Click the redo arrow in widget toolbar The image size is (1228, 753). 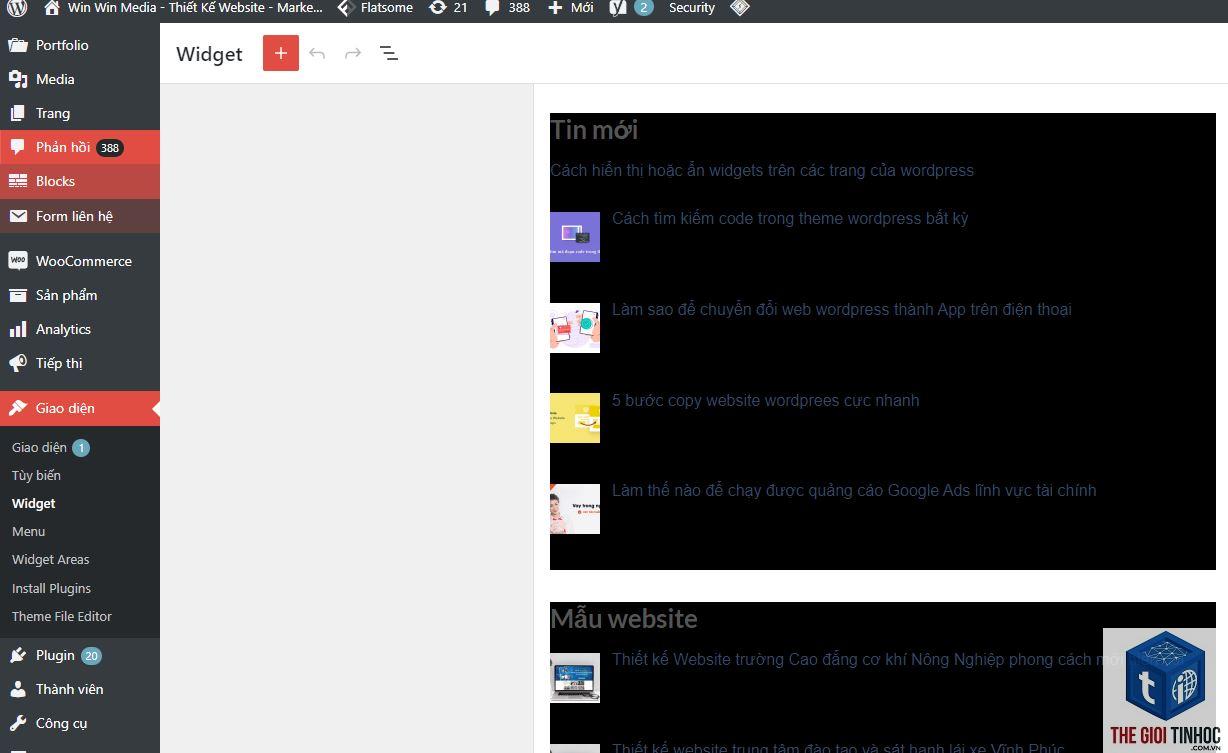click(353, 53)
